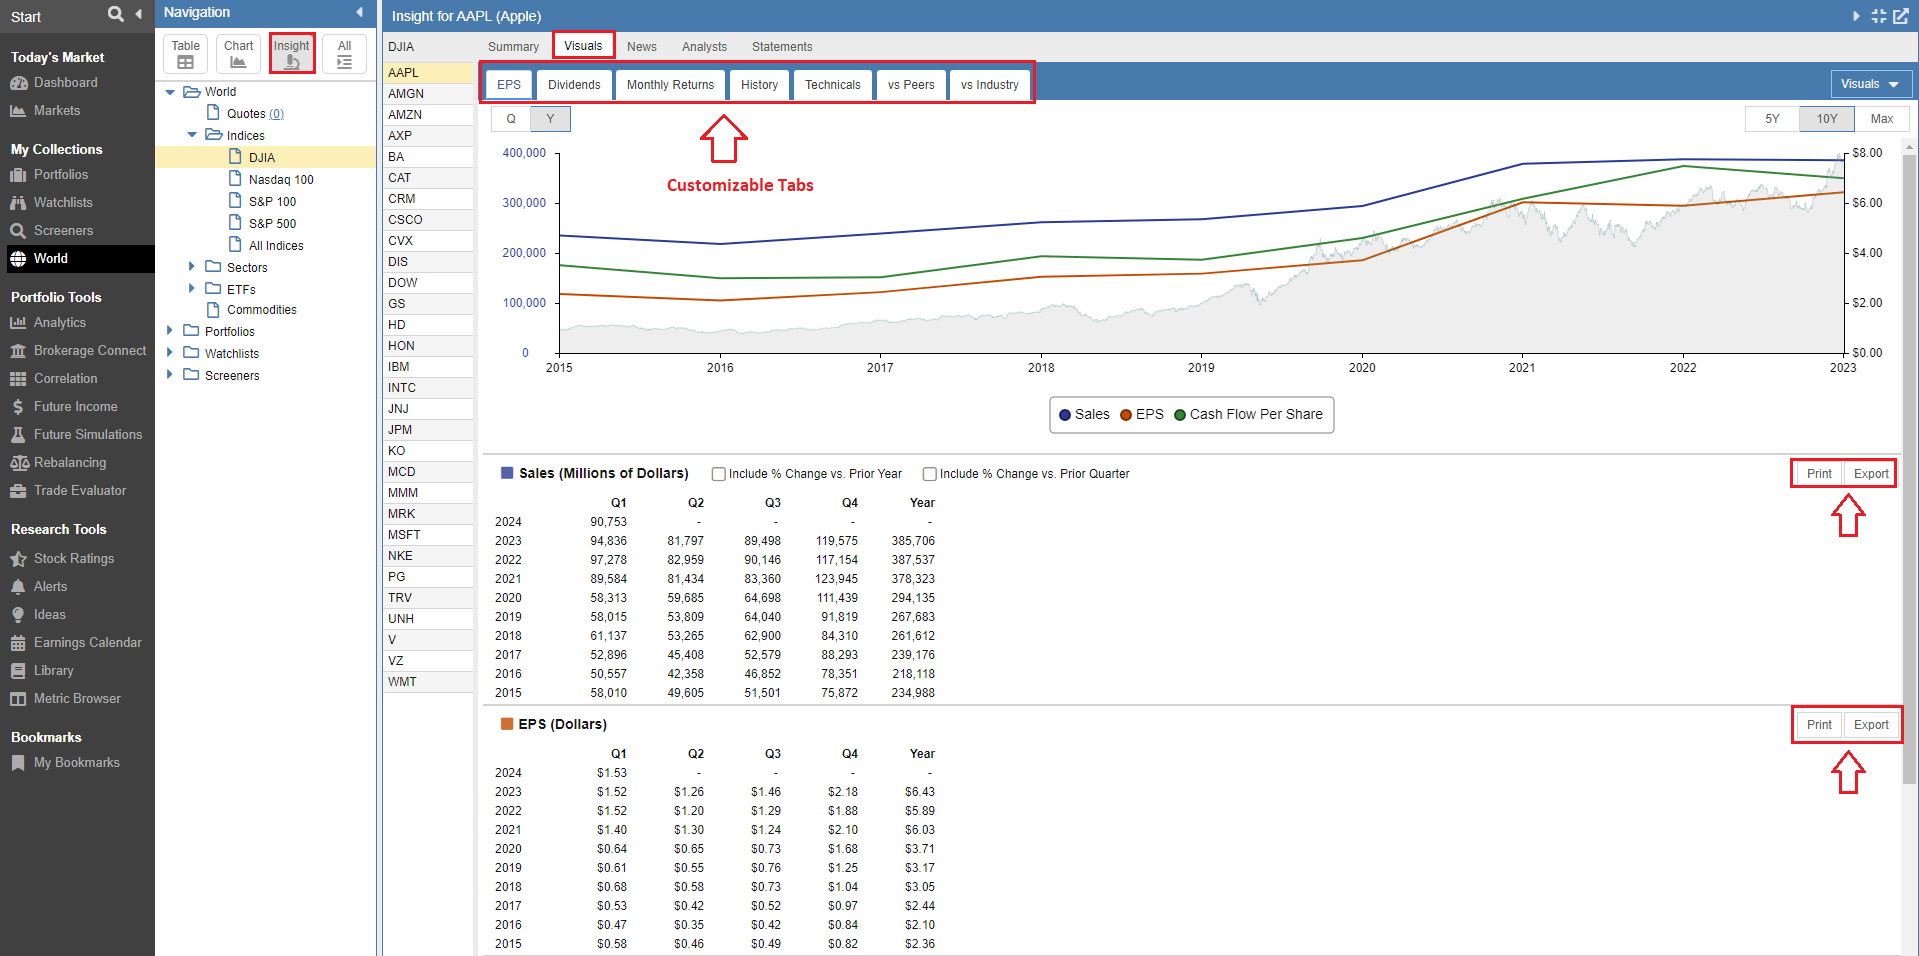This screenshot has width=1919, height=956.
Task: Expand the Watchlists tree node
Action: [x=169, y=353]
